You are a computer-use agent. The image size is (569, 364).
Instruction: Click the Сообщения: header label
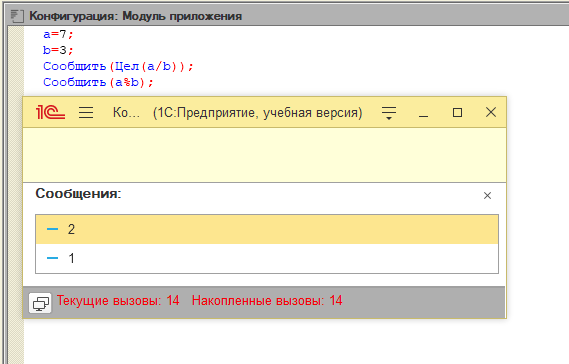click(78, 193)
